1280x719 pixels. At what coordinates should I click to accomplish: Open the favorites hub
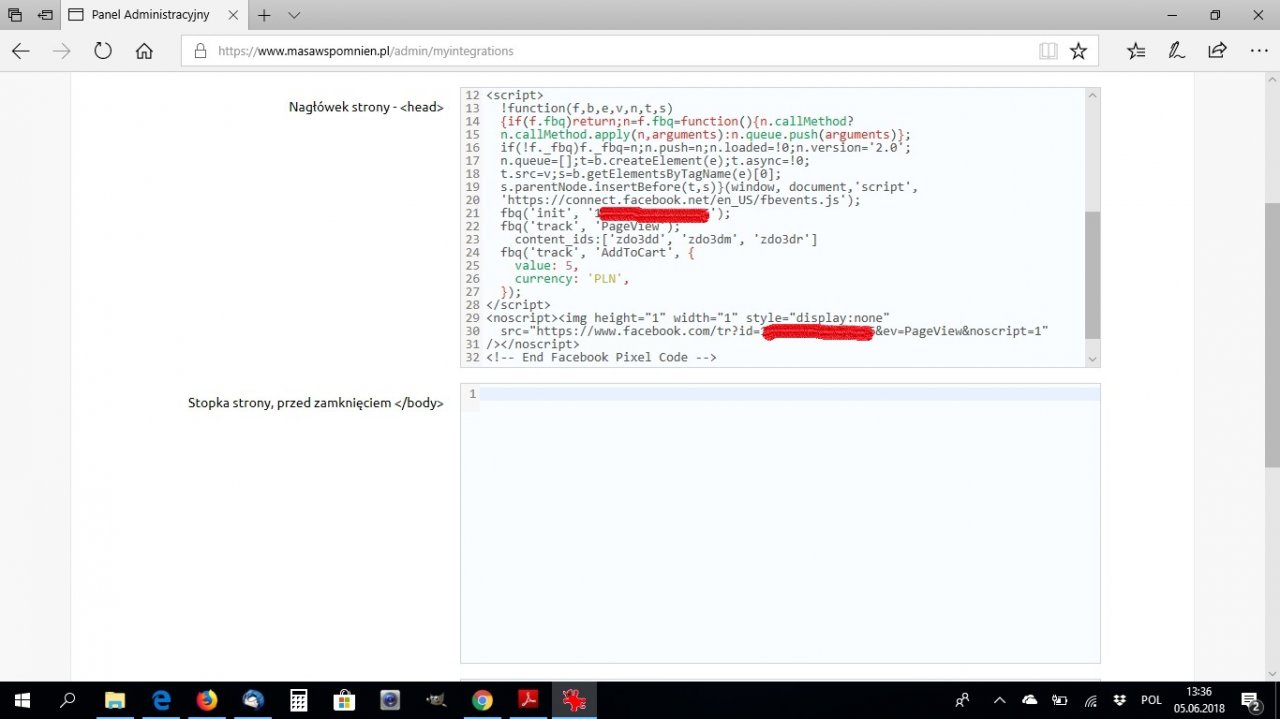pyautogui.click(x=1136, y=51)
